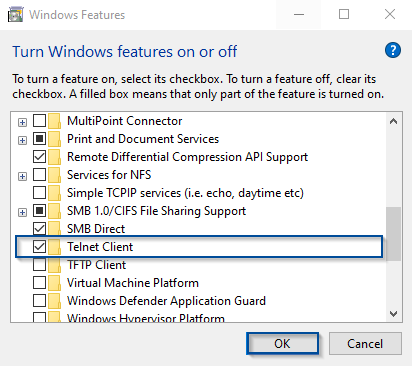412x366 pixels.
Task: Uncheck the Telnet Client checkbox
Action: 39,247
